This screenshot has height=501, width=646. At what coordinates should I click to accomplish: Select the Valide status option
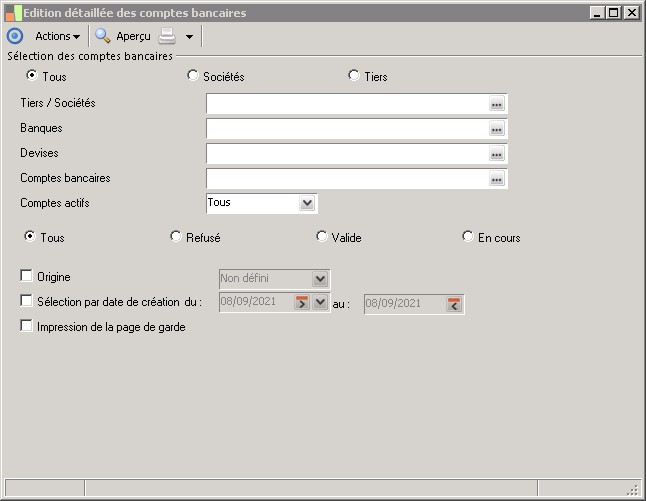pos(322,237)
